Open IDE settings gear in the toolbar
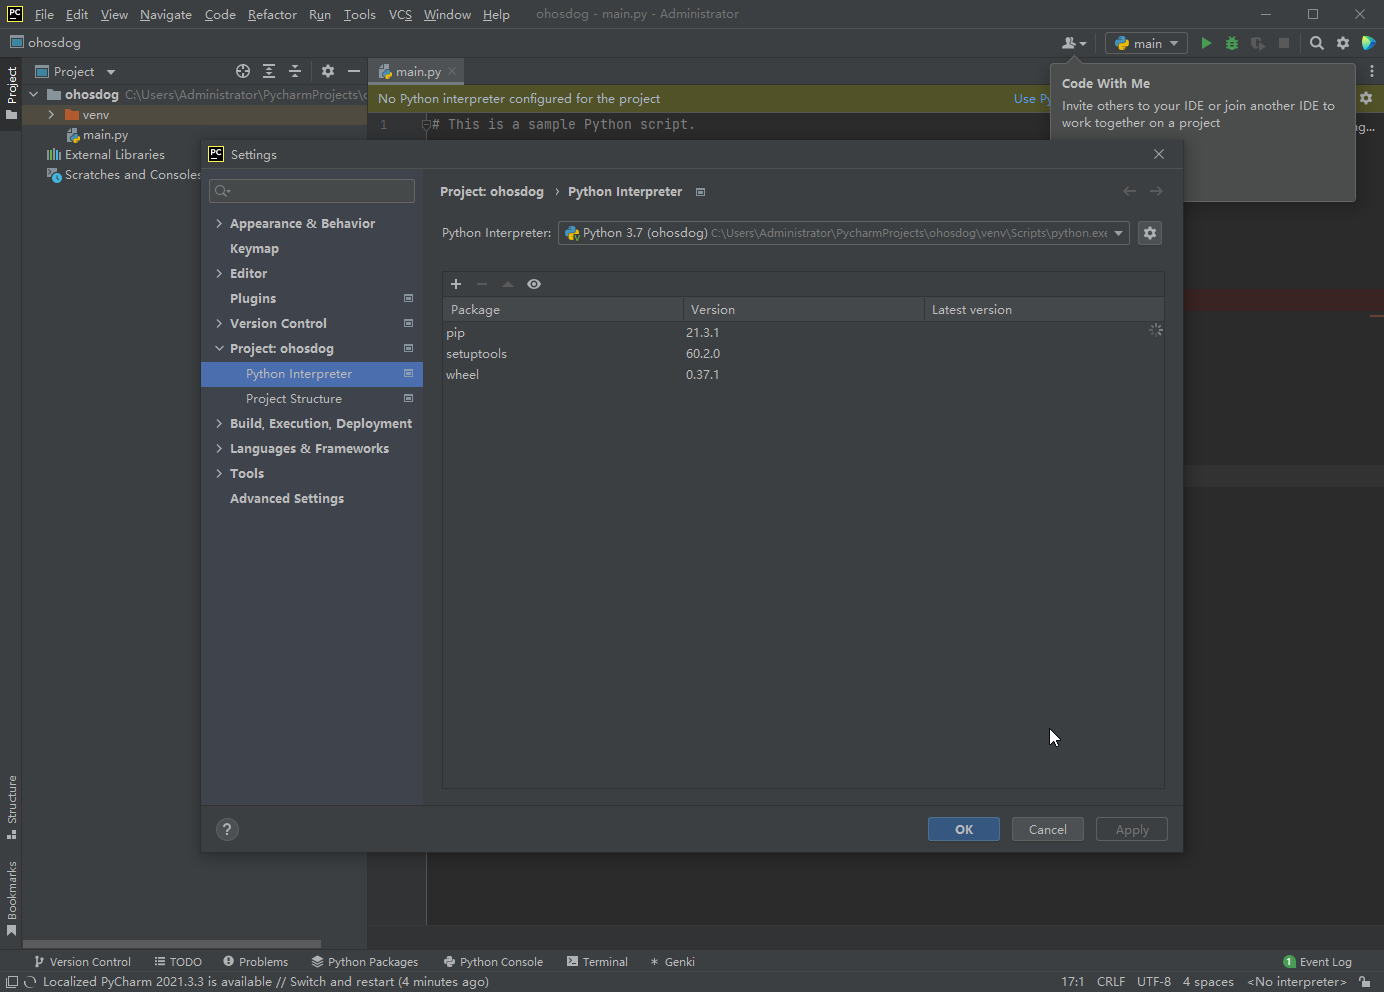Image resolution: width=1384 pixels, height=992 pixels. tap(1343, 43)
